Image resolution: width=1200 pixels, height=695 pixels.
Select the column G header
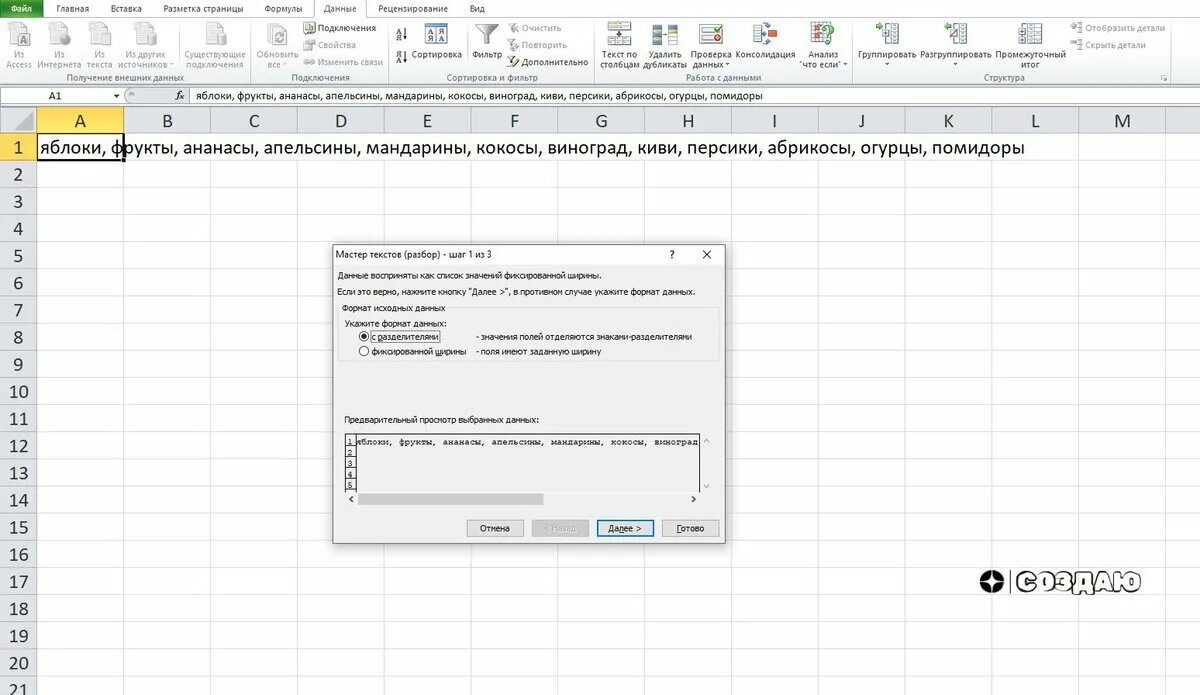tap(601, 121)
